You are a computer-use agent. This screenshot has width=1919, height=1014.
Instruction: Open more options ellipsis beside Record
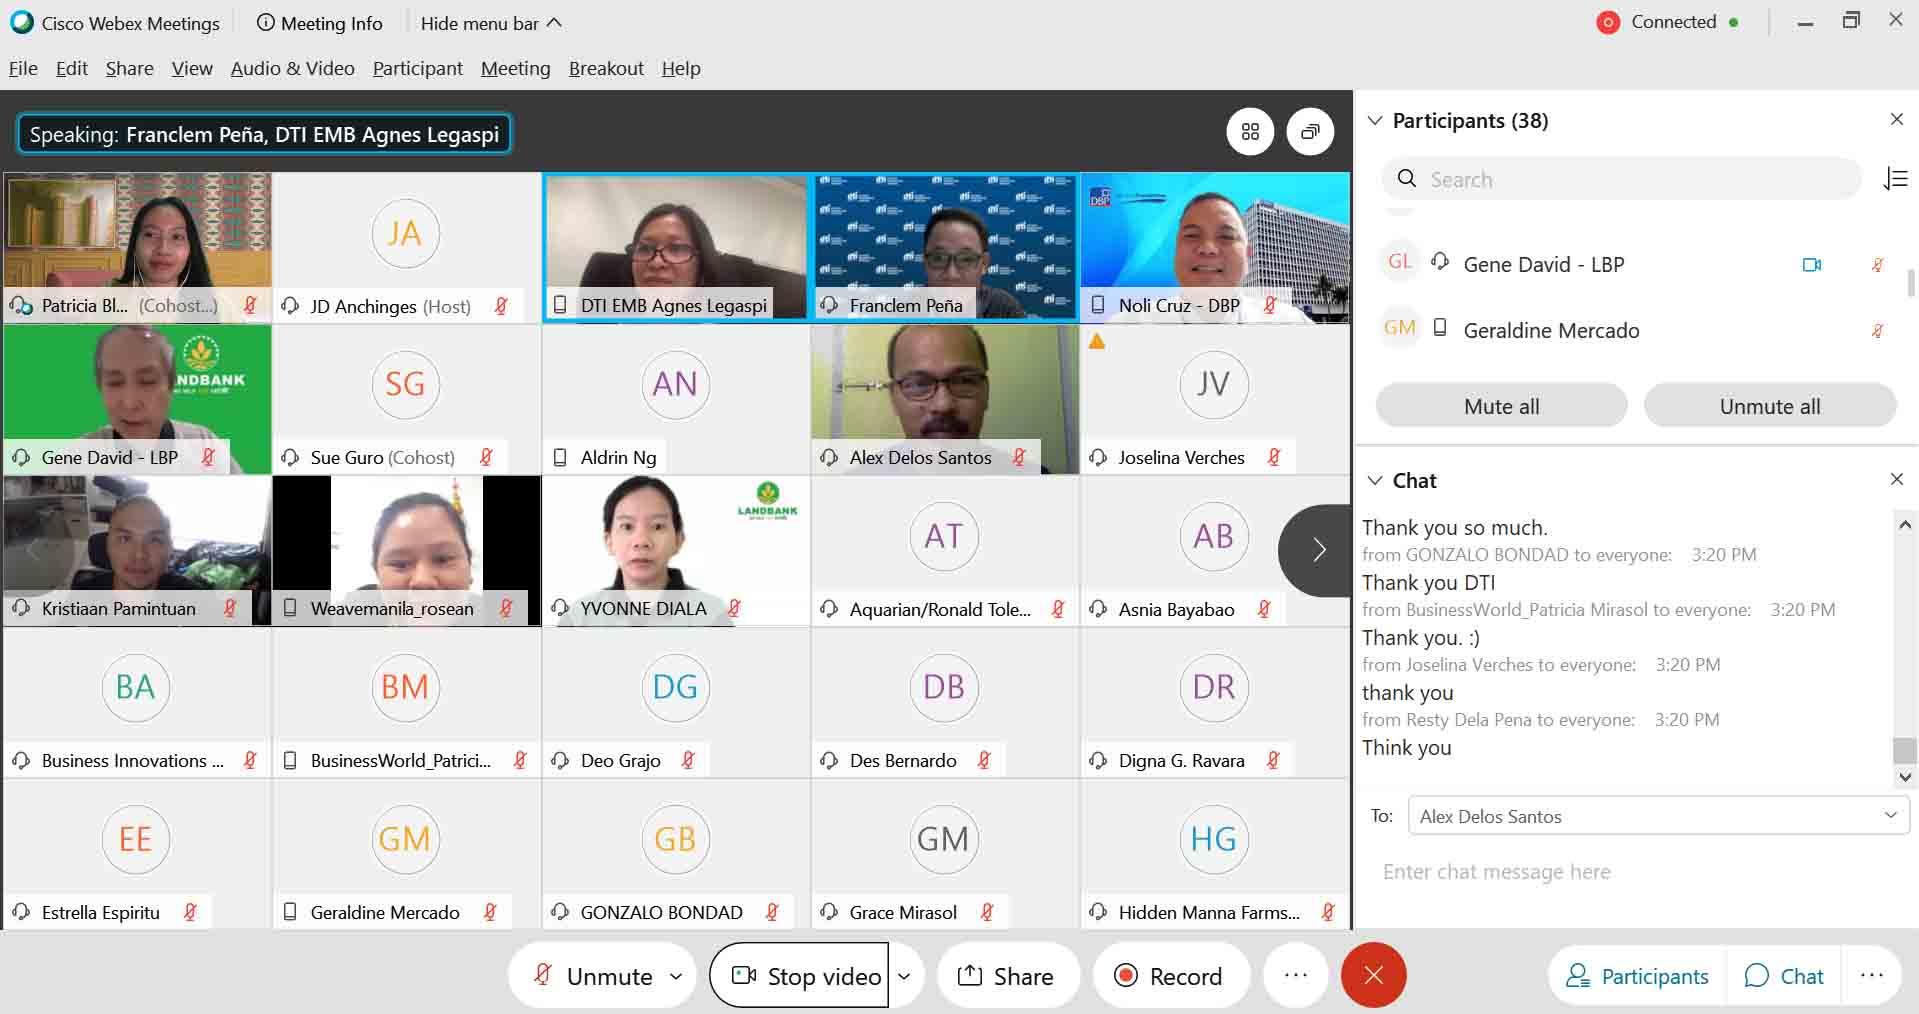(1296, 975)
